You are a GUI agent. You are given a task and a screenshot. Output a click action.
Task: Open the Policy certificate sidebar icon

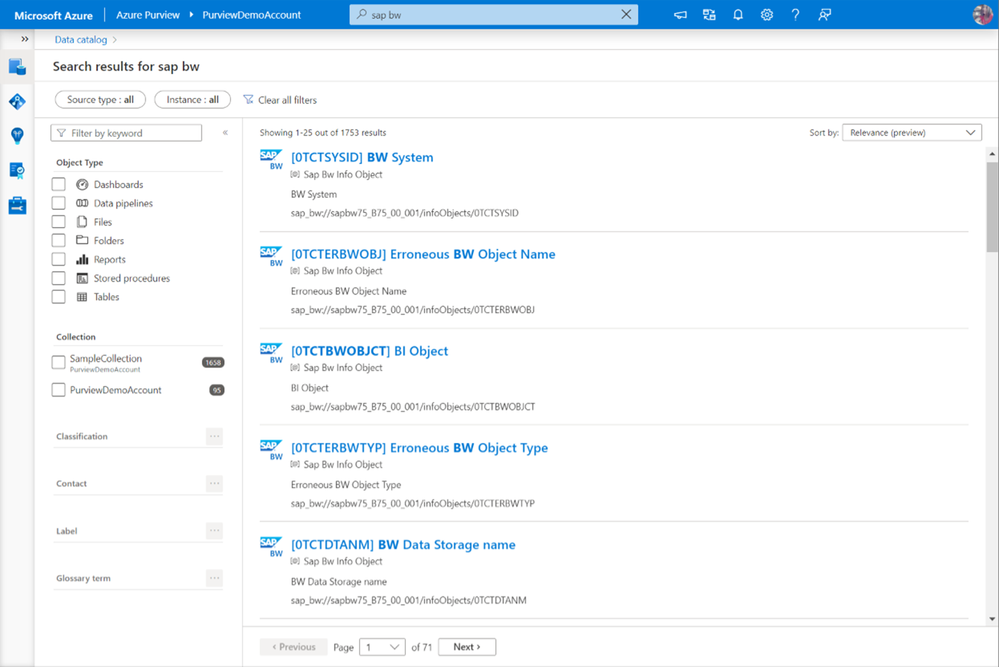17,170
